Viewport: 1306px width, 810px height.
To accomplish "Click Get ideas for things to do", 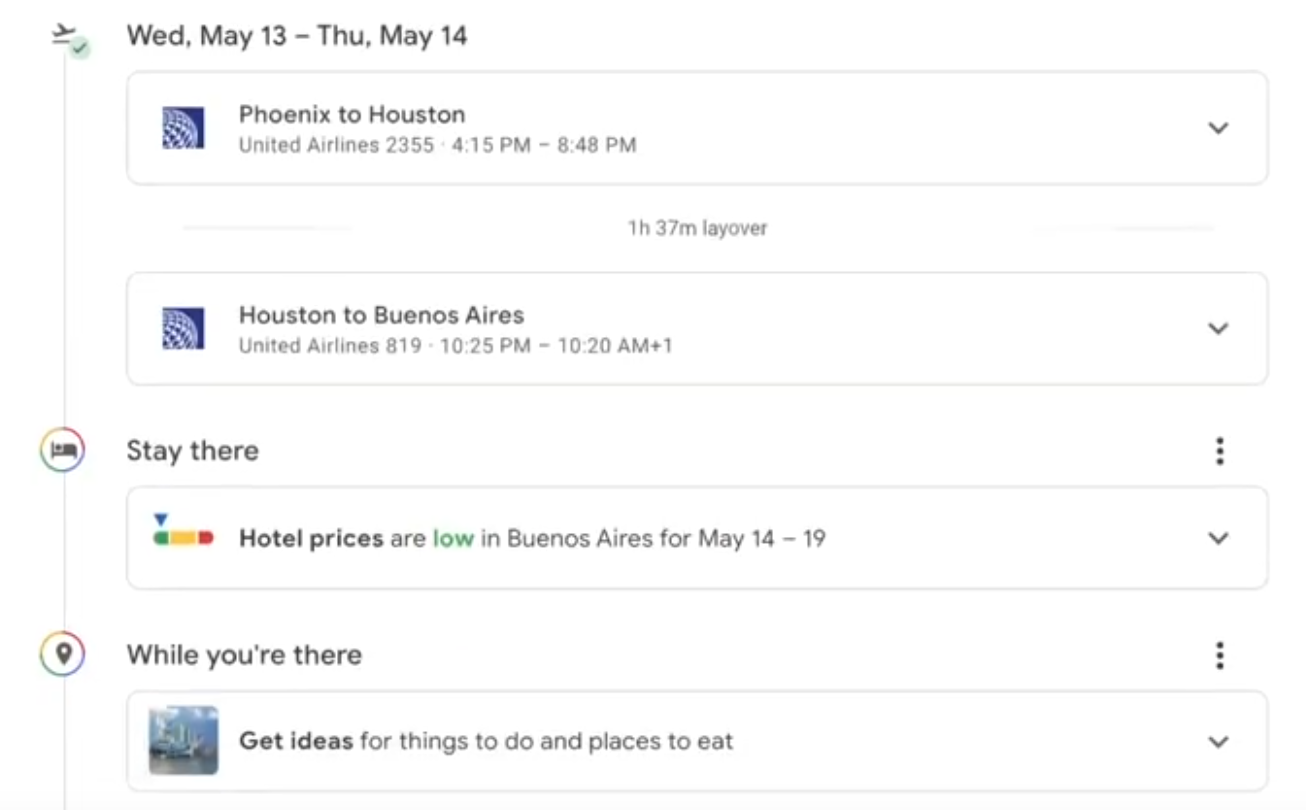I will coord(485,742).
